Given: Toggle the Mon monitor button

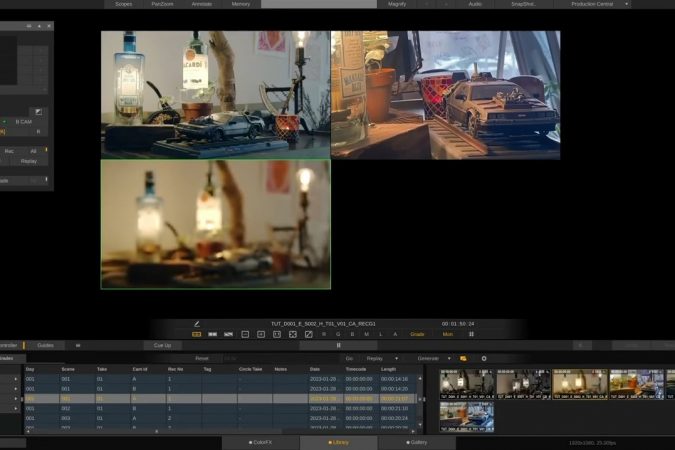Looking at the screenshot, I should point(448,334).
